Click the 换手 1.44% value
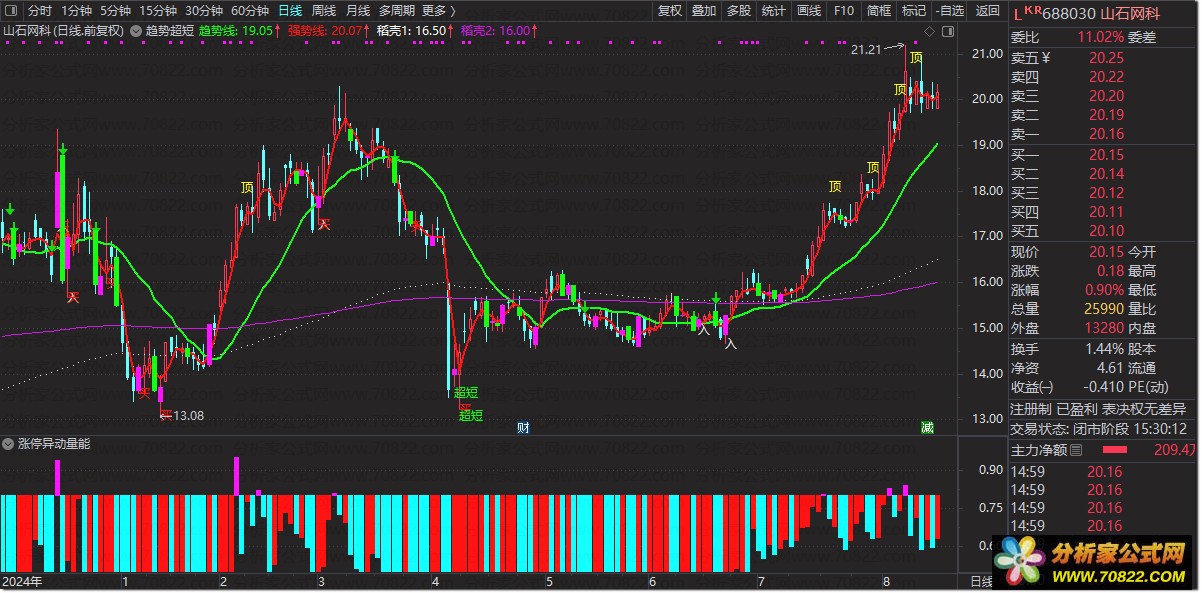The height and width of the screenshot is (593, 1202). [1105, 349]
